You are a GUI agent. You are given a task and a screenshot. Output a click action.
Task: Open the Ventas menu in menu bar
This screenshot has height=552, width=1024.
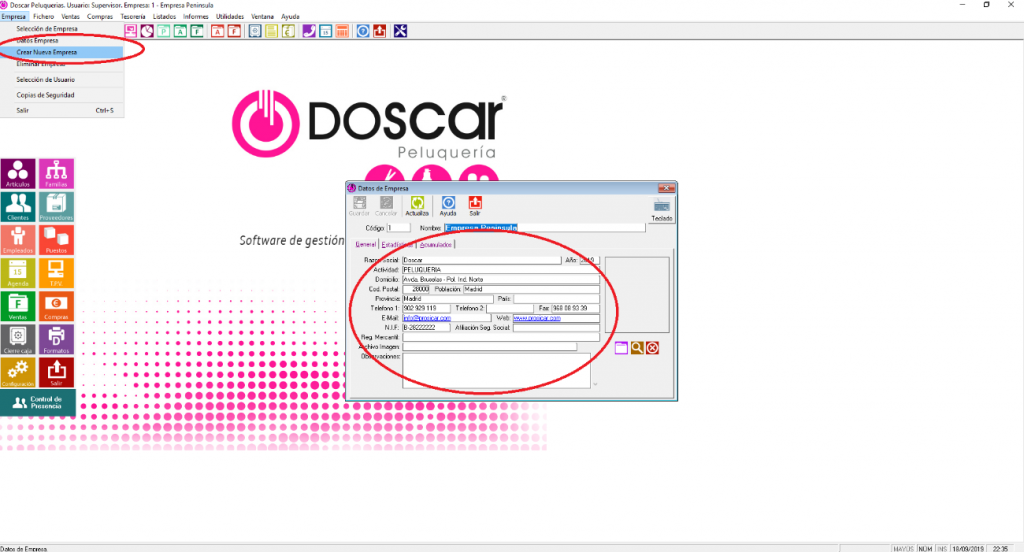point(70,16)
